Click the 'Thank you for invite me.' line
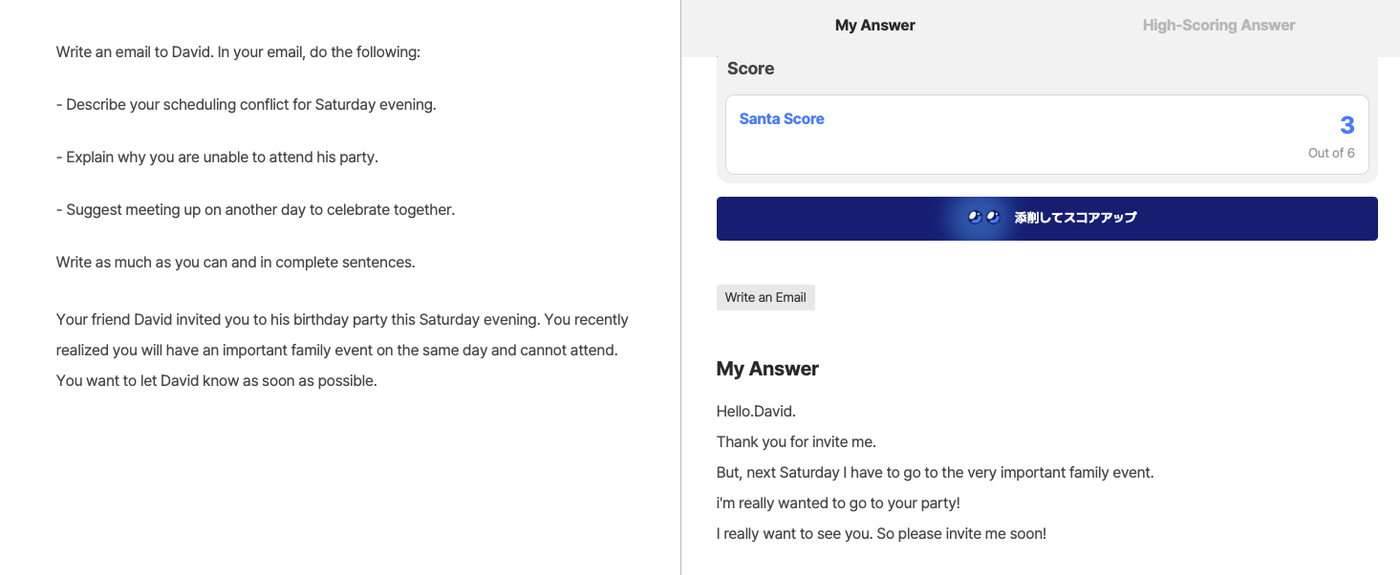The width and height of the screenshot is (1400, 575). [796, 442]
